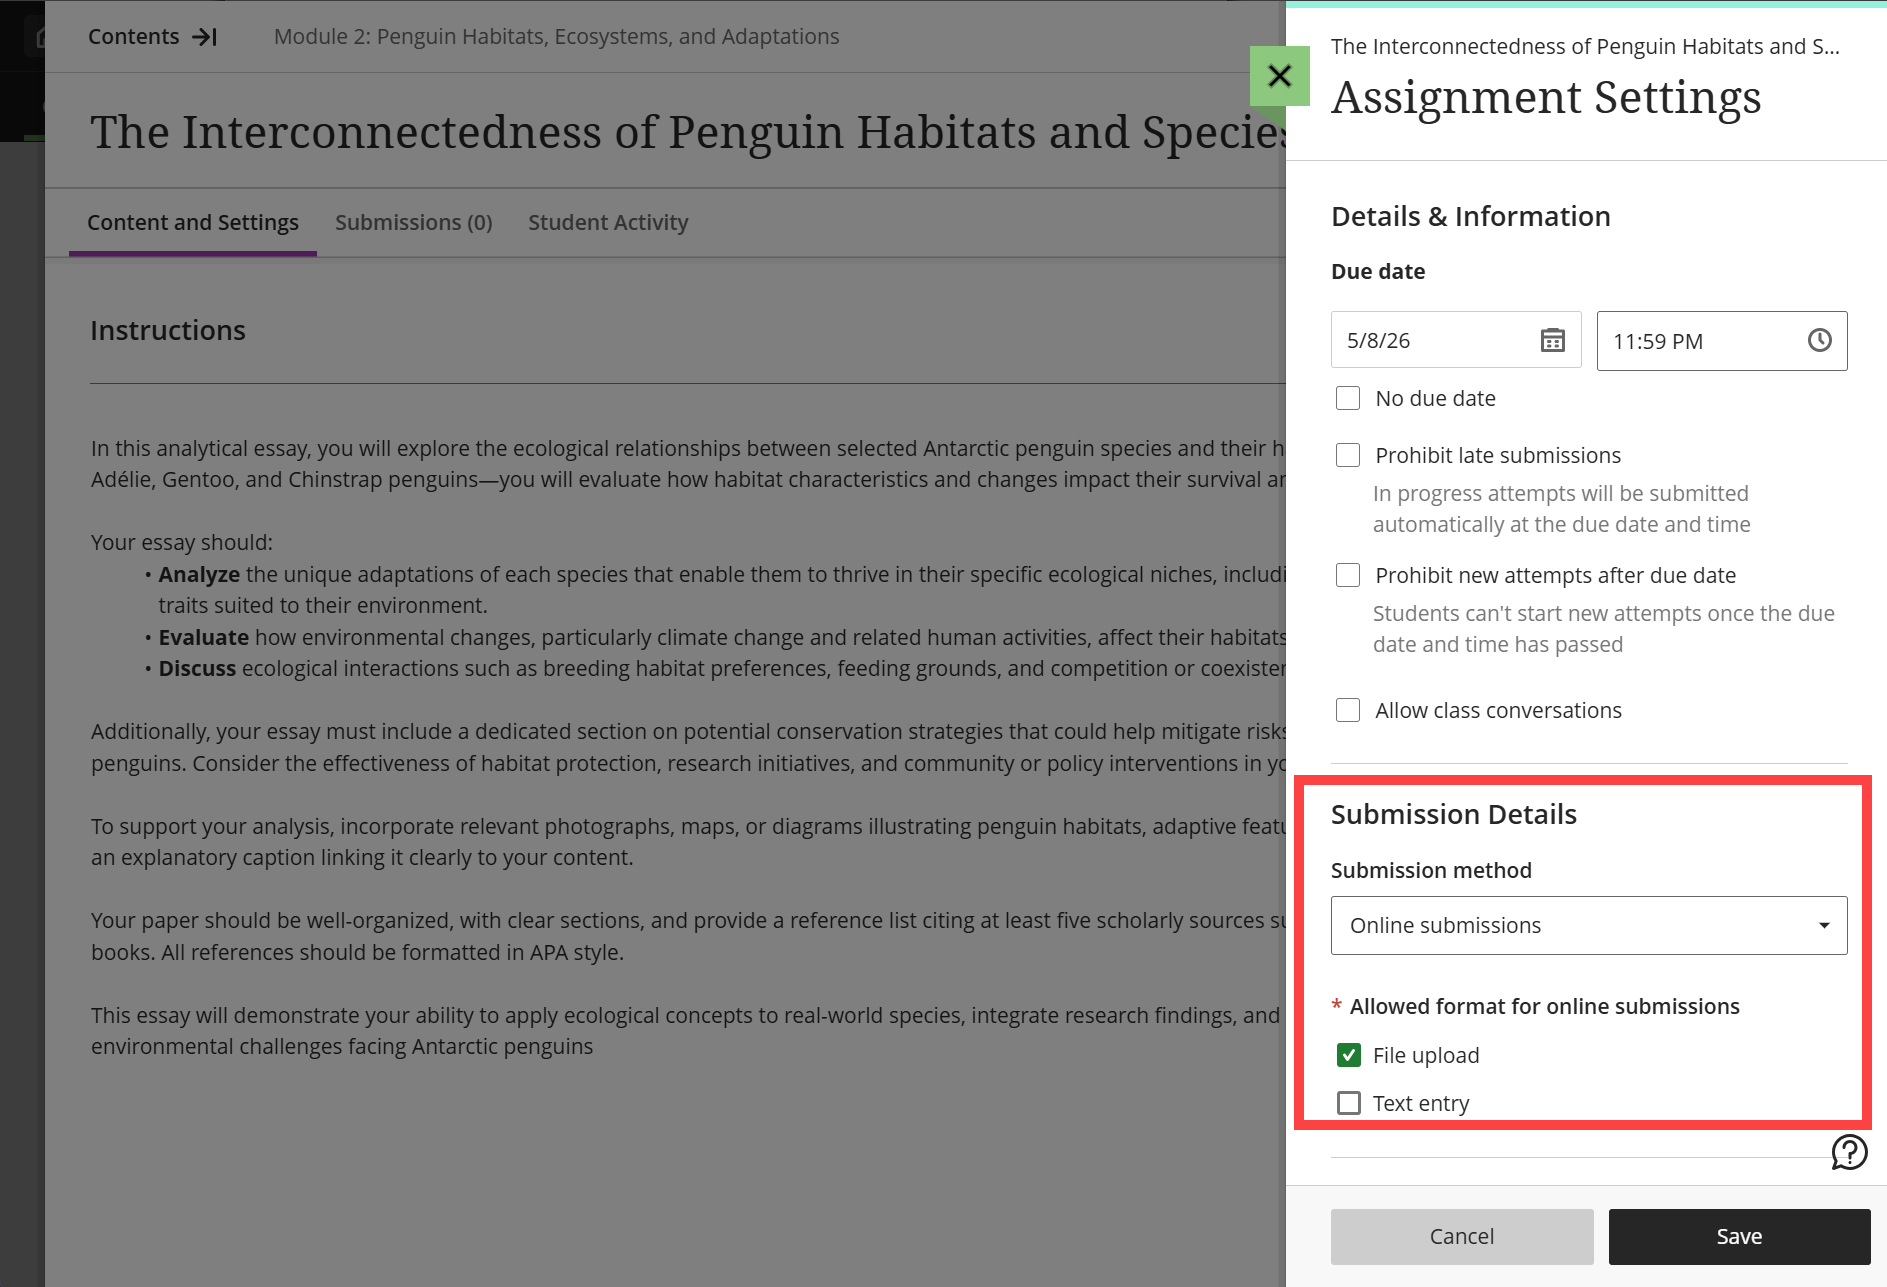1887x1287 pixels.
Task: Toggle Allow class conversations checkbox
Action: point(1348,710)
